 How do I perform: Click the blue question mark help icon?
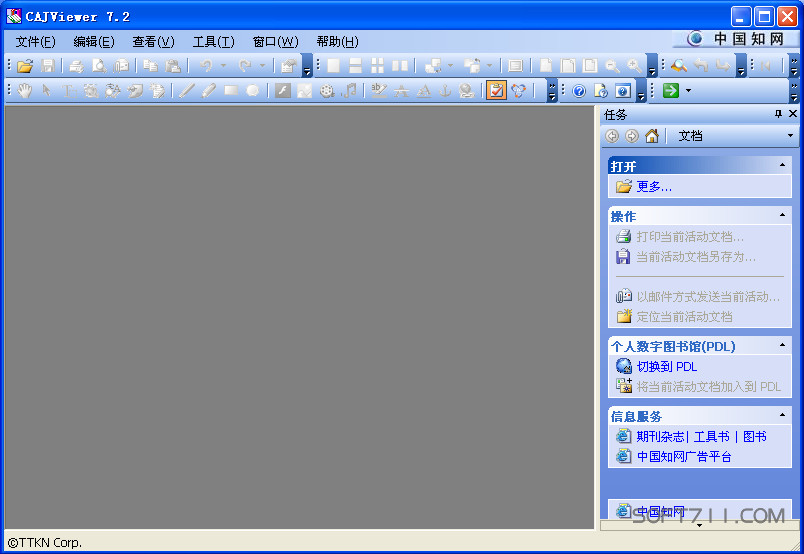(579, 91)
